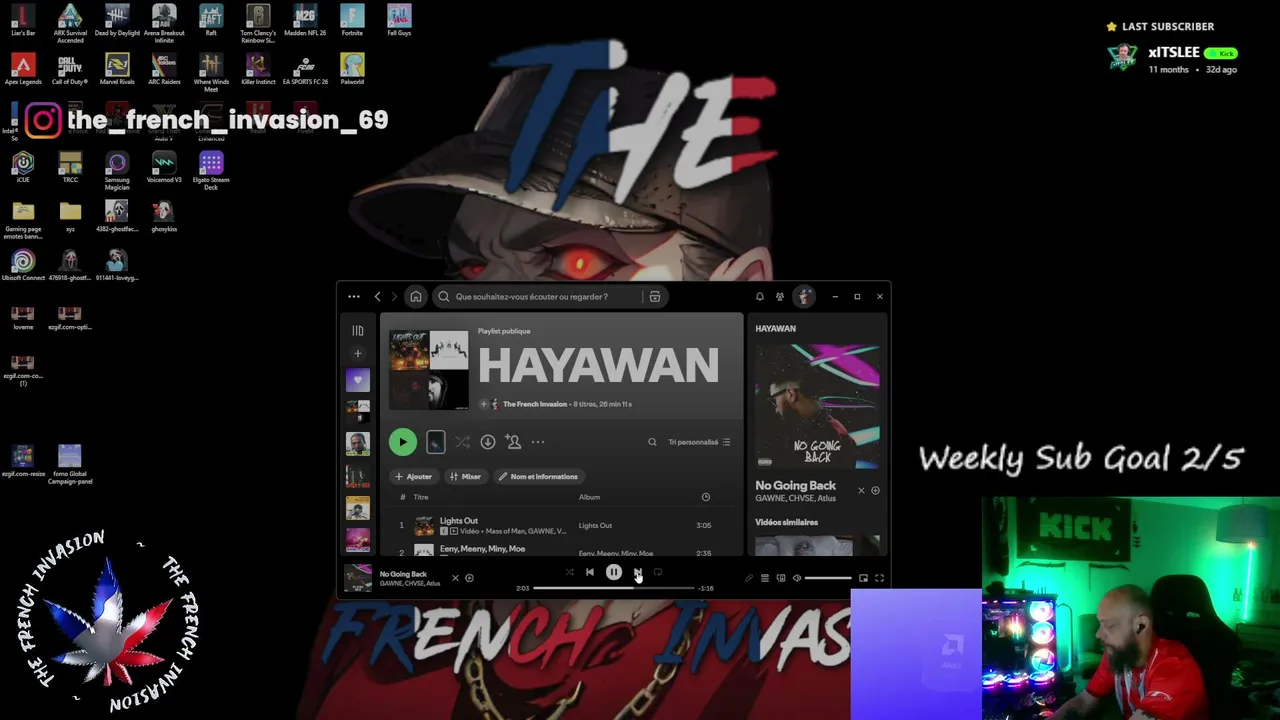Open ARK Survival Ascended shortcut
Screen dimensions: 1280x720
coord(70,23)
